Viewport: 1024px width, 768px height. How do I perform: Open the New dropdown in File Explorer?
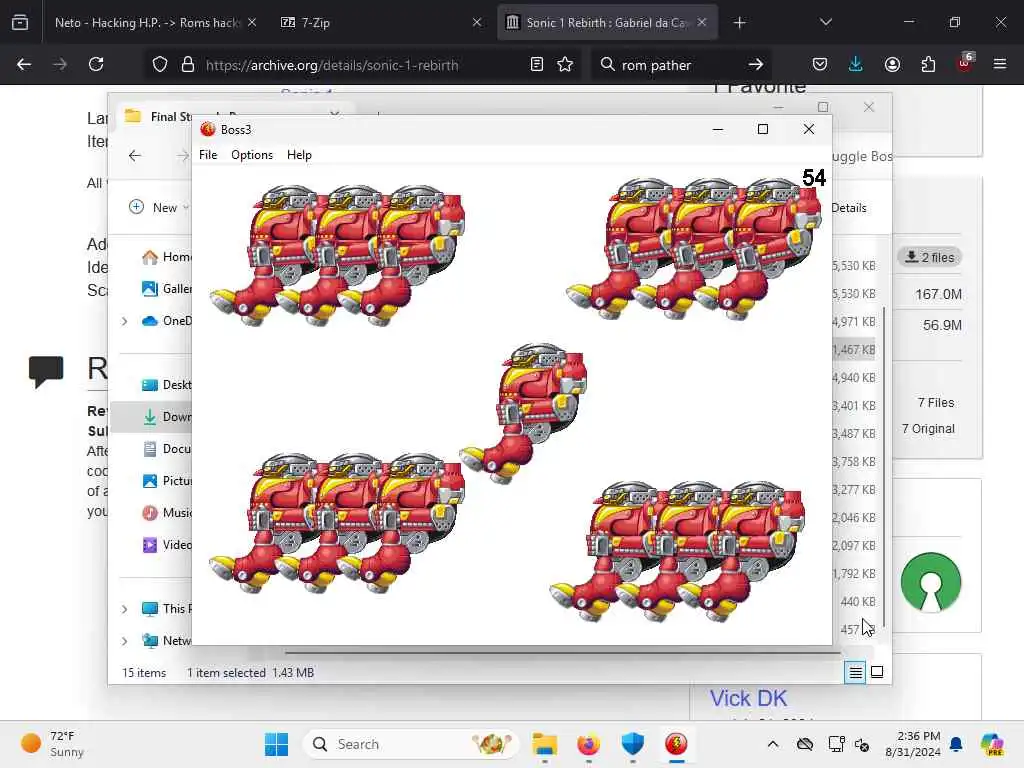(159, 208)
